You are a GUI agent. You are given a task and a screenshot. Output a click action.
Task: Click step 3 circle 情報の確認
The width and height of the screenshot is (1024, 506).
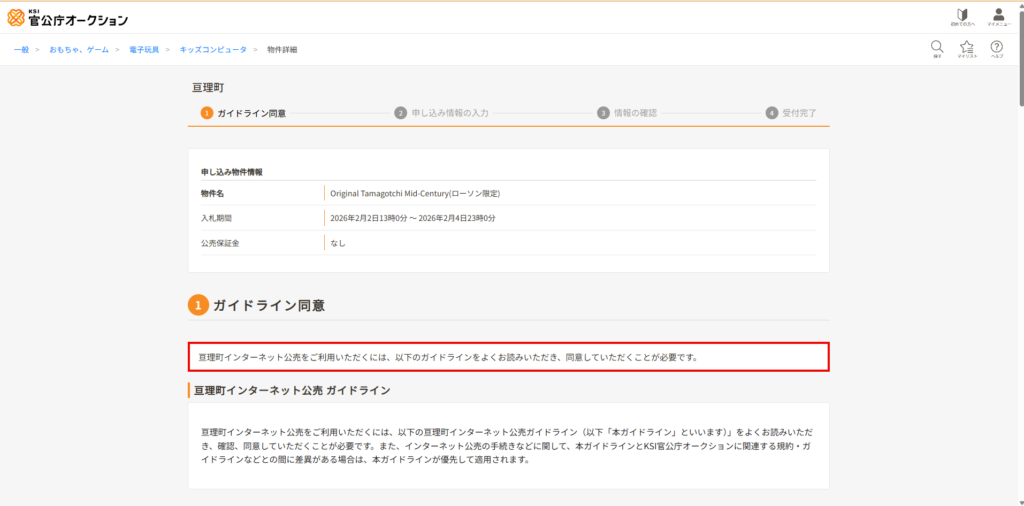[603, 113]
